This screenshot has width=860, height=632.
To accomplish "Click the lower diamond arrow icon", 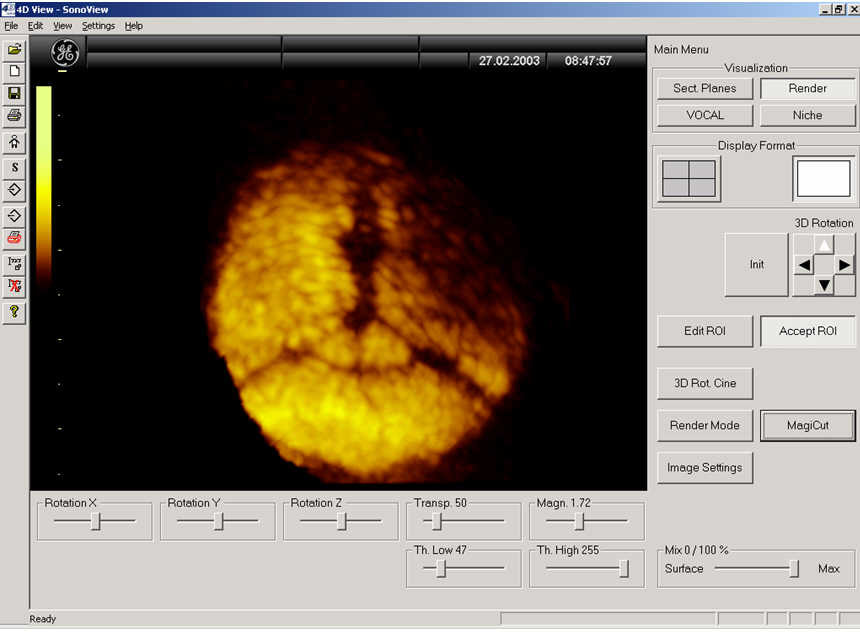I will coord(14,216).
